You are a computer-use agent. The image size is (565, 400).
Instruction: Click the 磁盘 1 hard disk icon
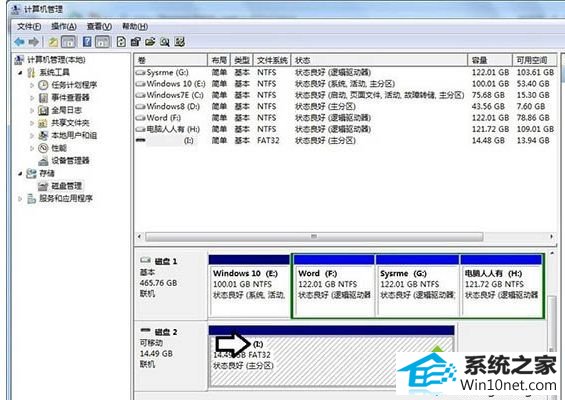(145, 260)
